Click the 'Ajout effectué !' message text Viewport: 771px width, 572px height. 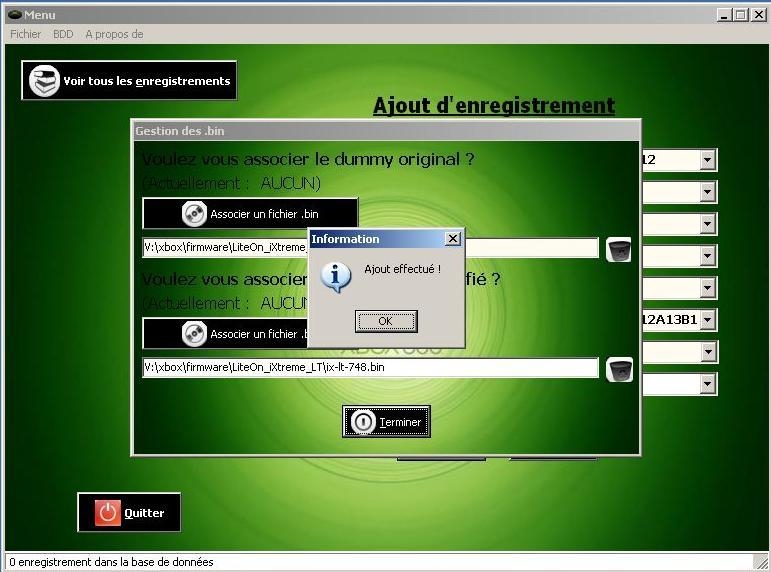(x=403, y=269)
